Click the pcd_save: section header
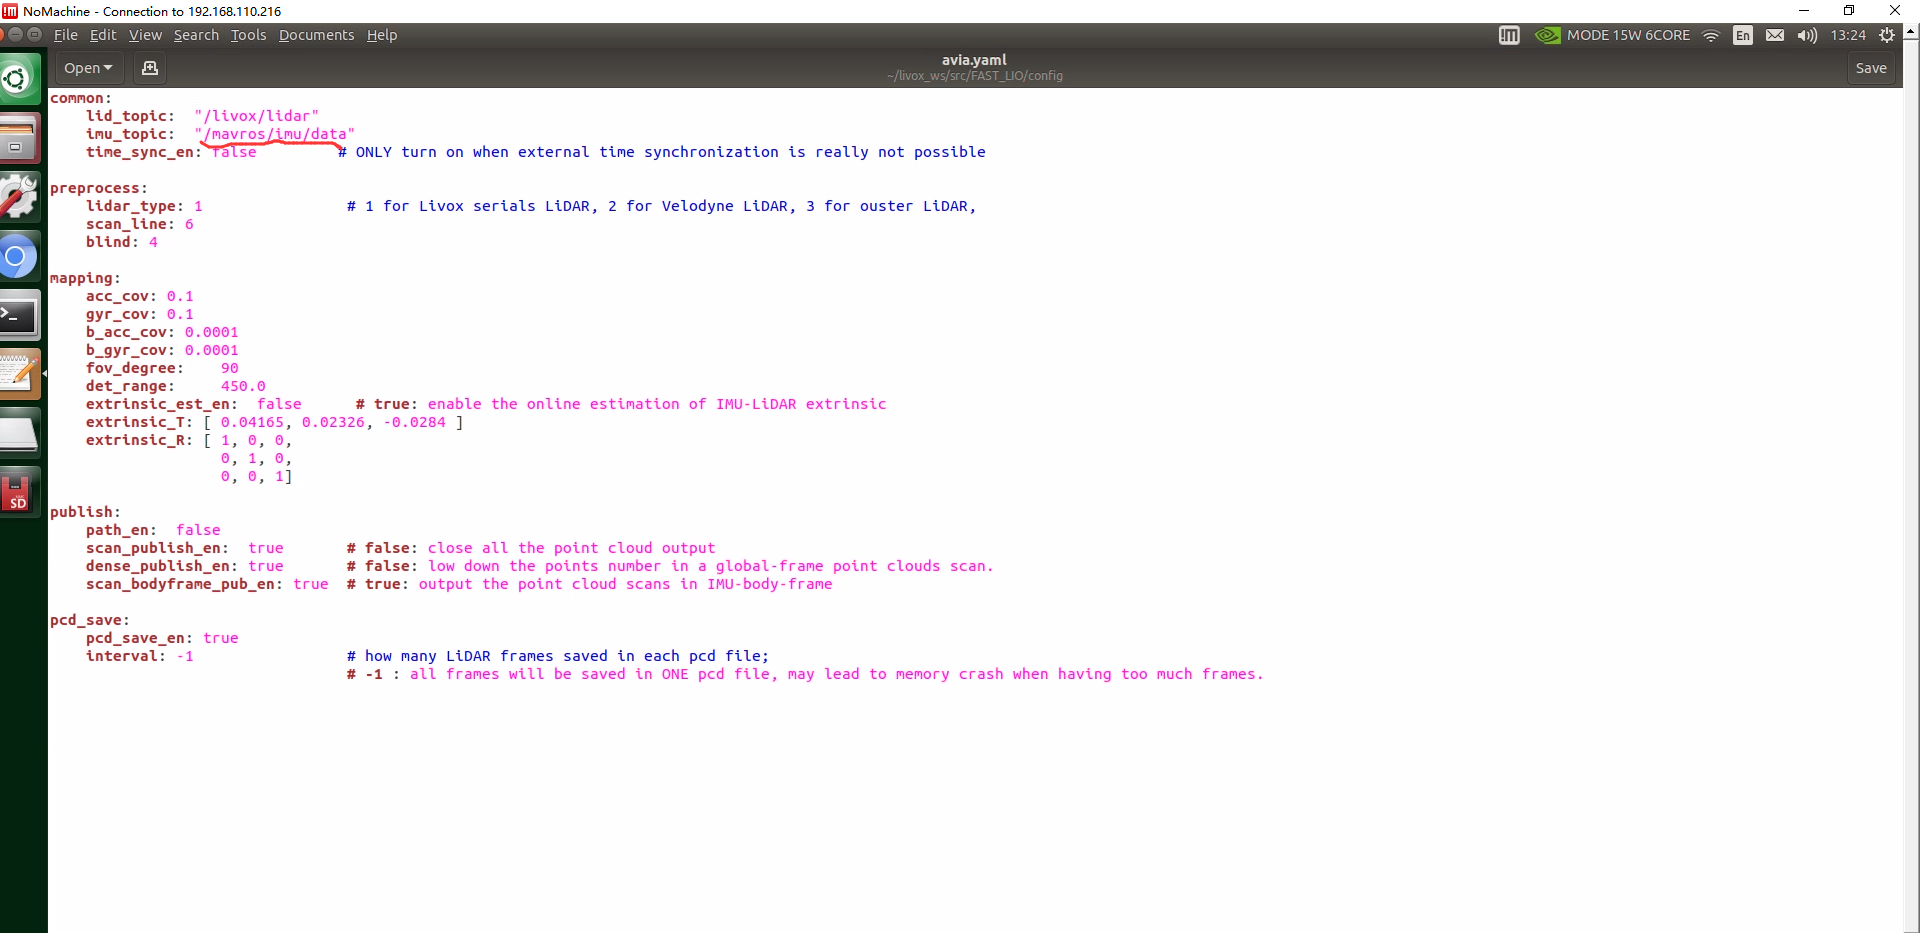 (90, 620)
